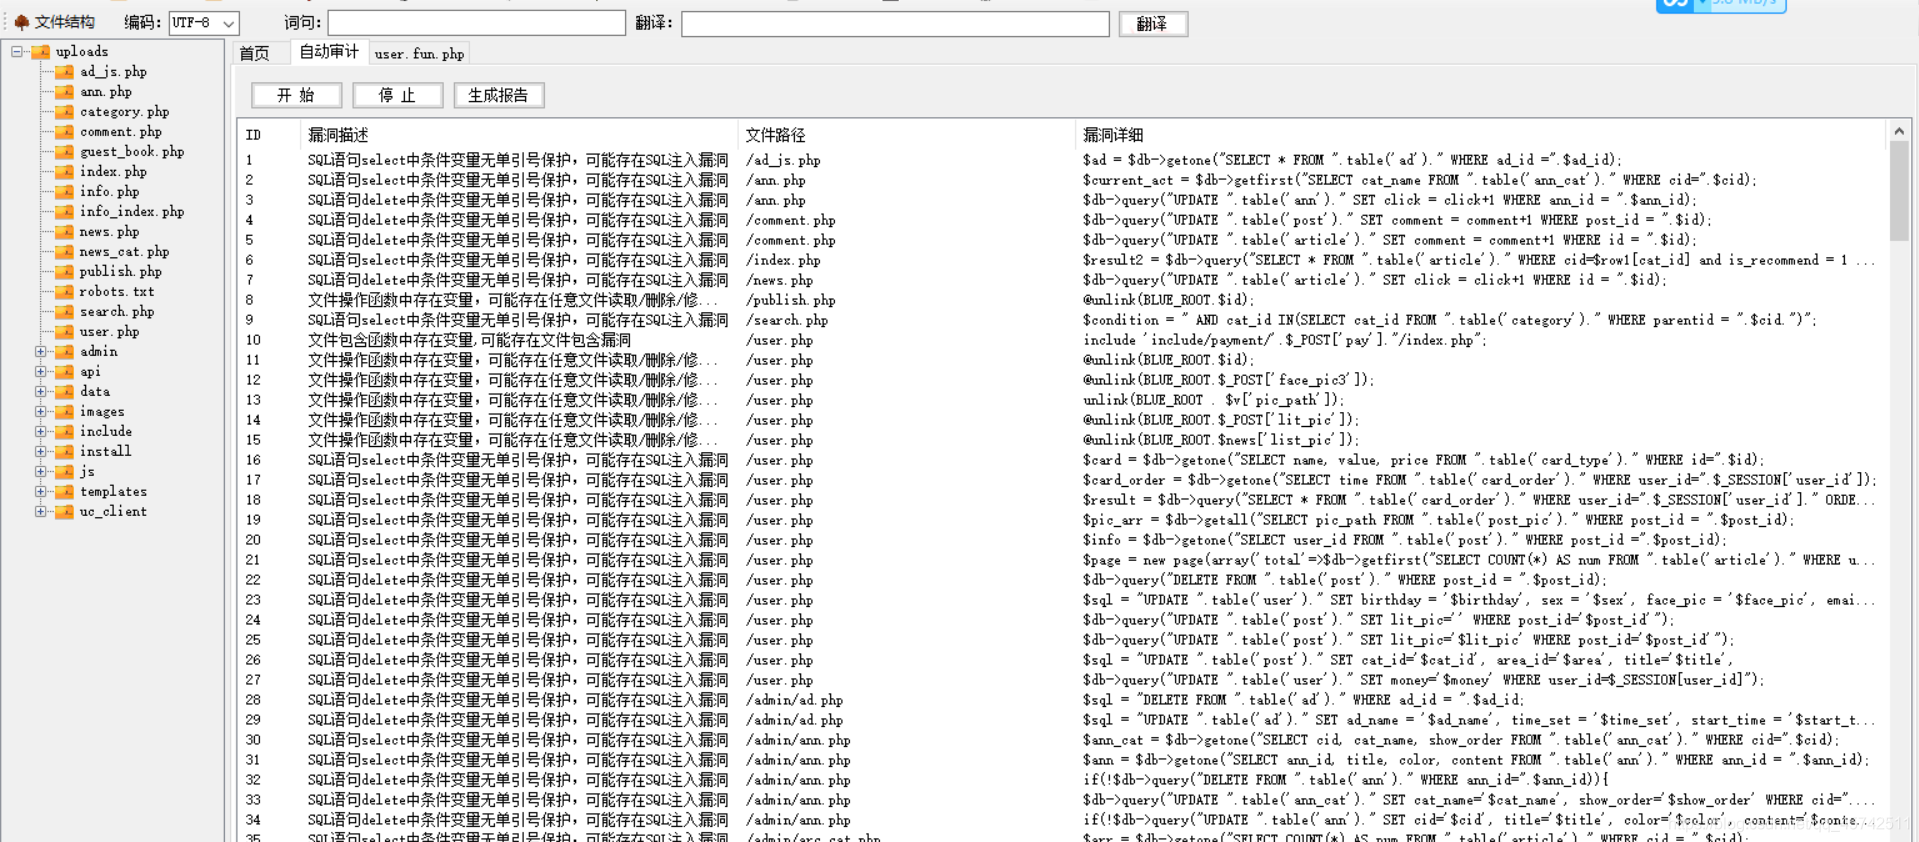Click the 停止 button
This screenshot has height=842, width=1919.
coord(397,95)
